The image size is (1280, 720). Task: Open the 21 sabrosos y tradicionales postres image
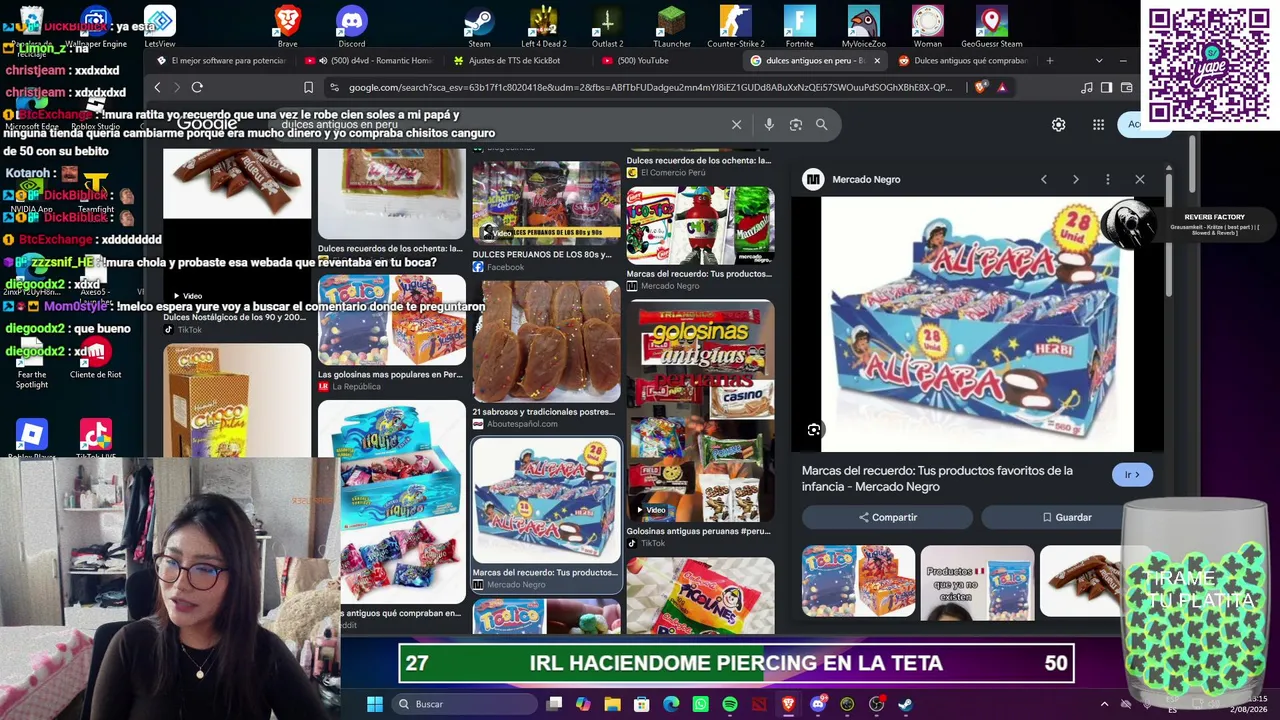pyautogui.click(x=546, y=342)
